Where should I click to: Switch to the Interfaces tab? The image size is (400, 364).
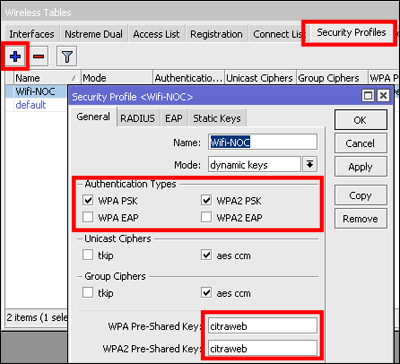(32, 34)
